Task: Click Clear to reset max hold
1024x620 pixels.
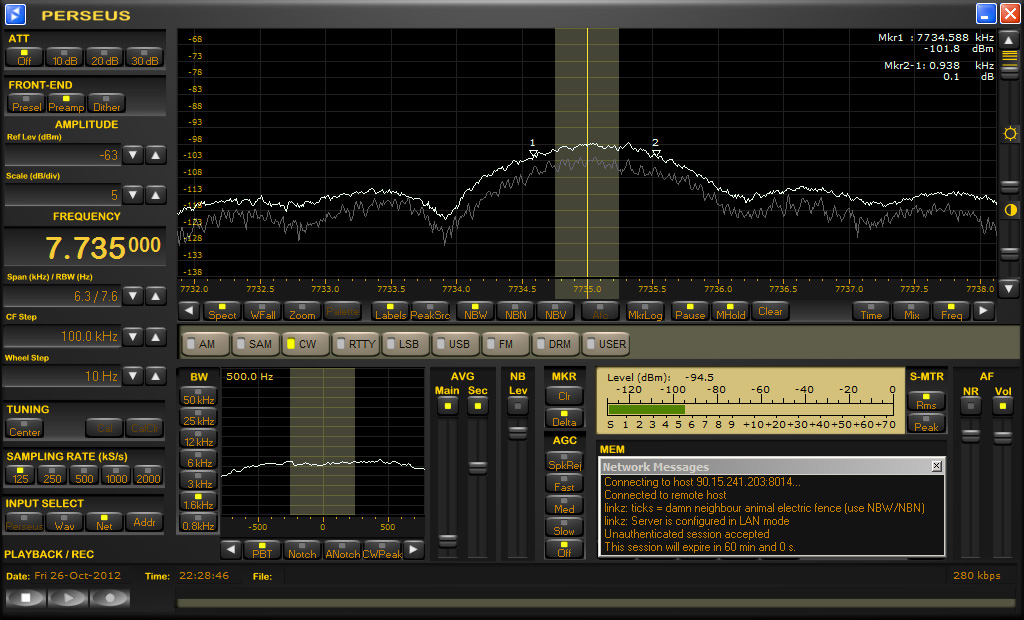Action: 771,311
